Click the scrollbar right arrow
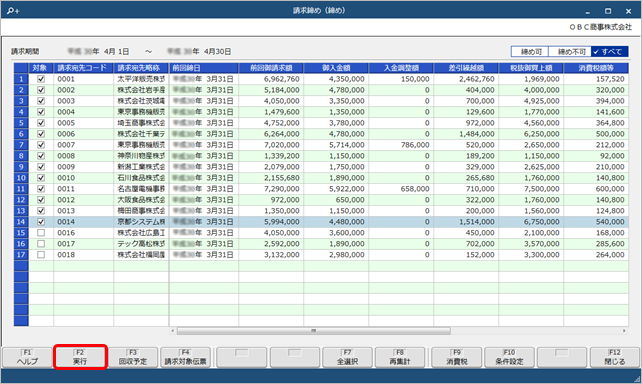 (624, 330)
